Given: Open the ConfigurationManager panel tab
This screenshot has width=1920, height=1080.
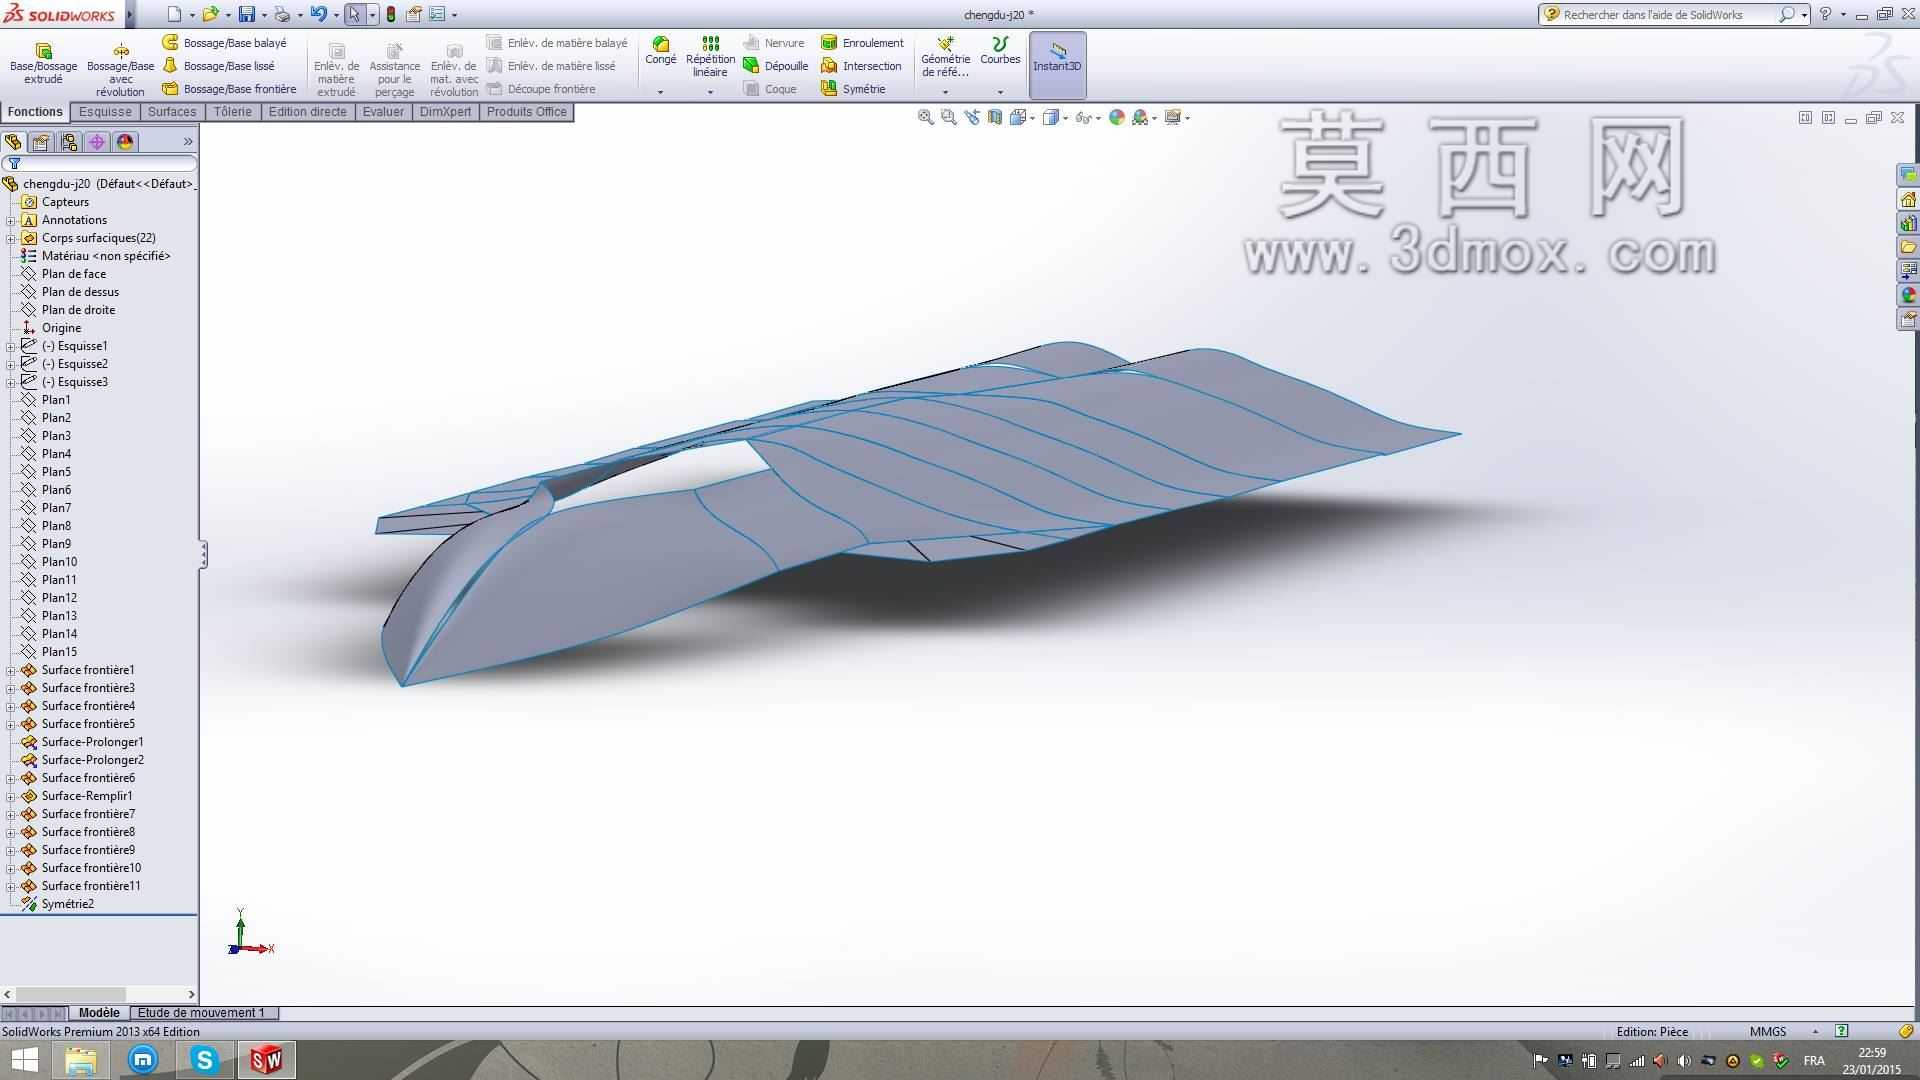Looking at the screenshot, I should 69,142.
